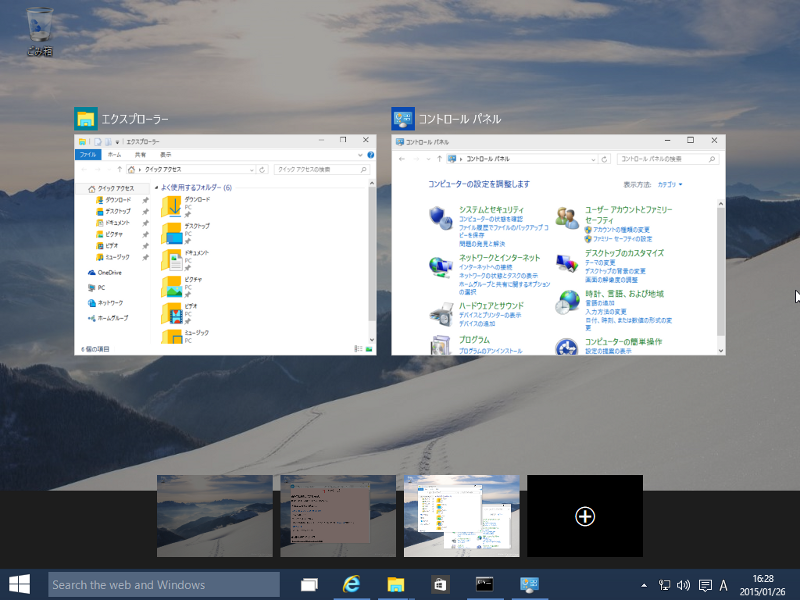Select デスクトップ in the Explorer sidebar
The image size is (800, 600).
click(x=118, y=211)
